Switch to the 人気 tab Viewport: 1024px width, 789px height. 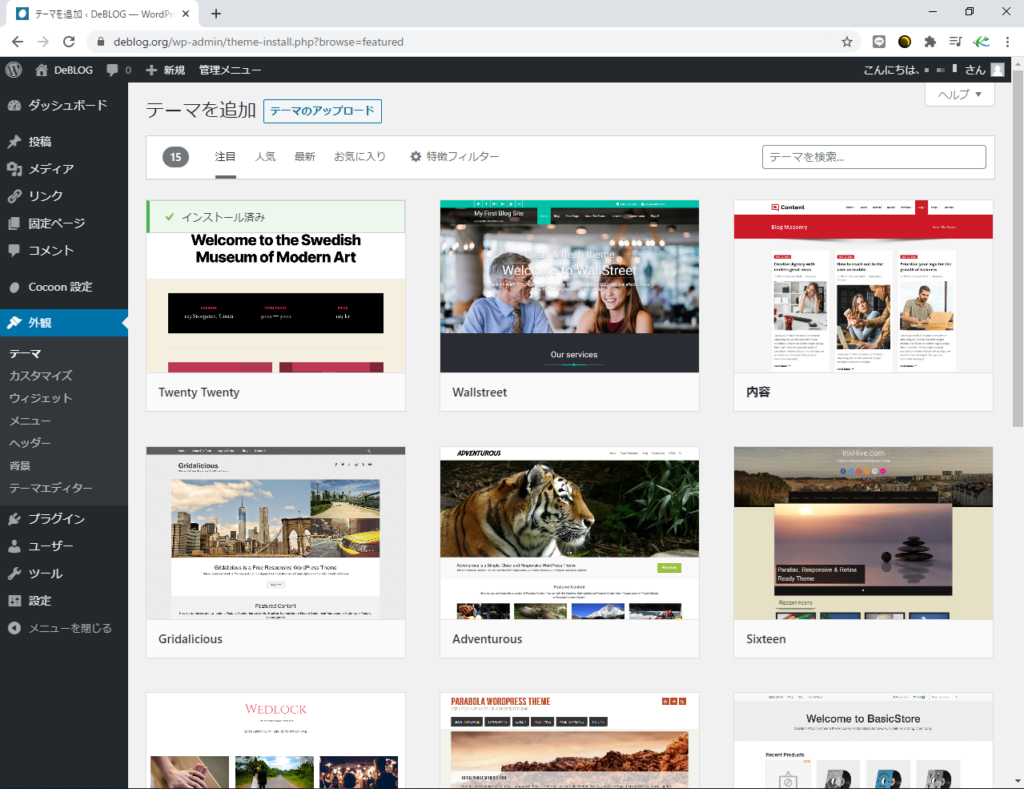click(x=265, y=157)
